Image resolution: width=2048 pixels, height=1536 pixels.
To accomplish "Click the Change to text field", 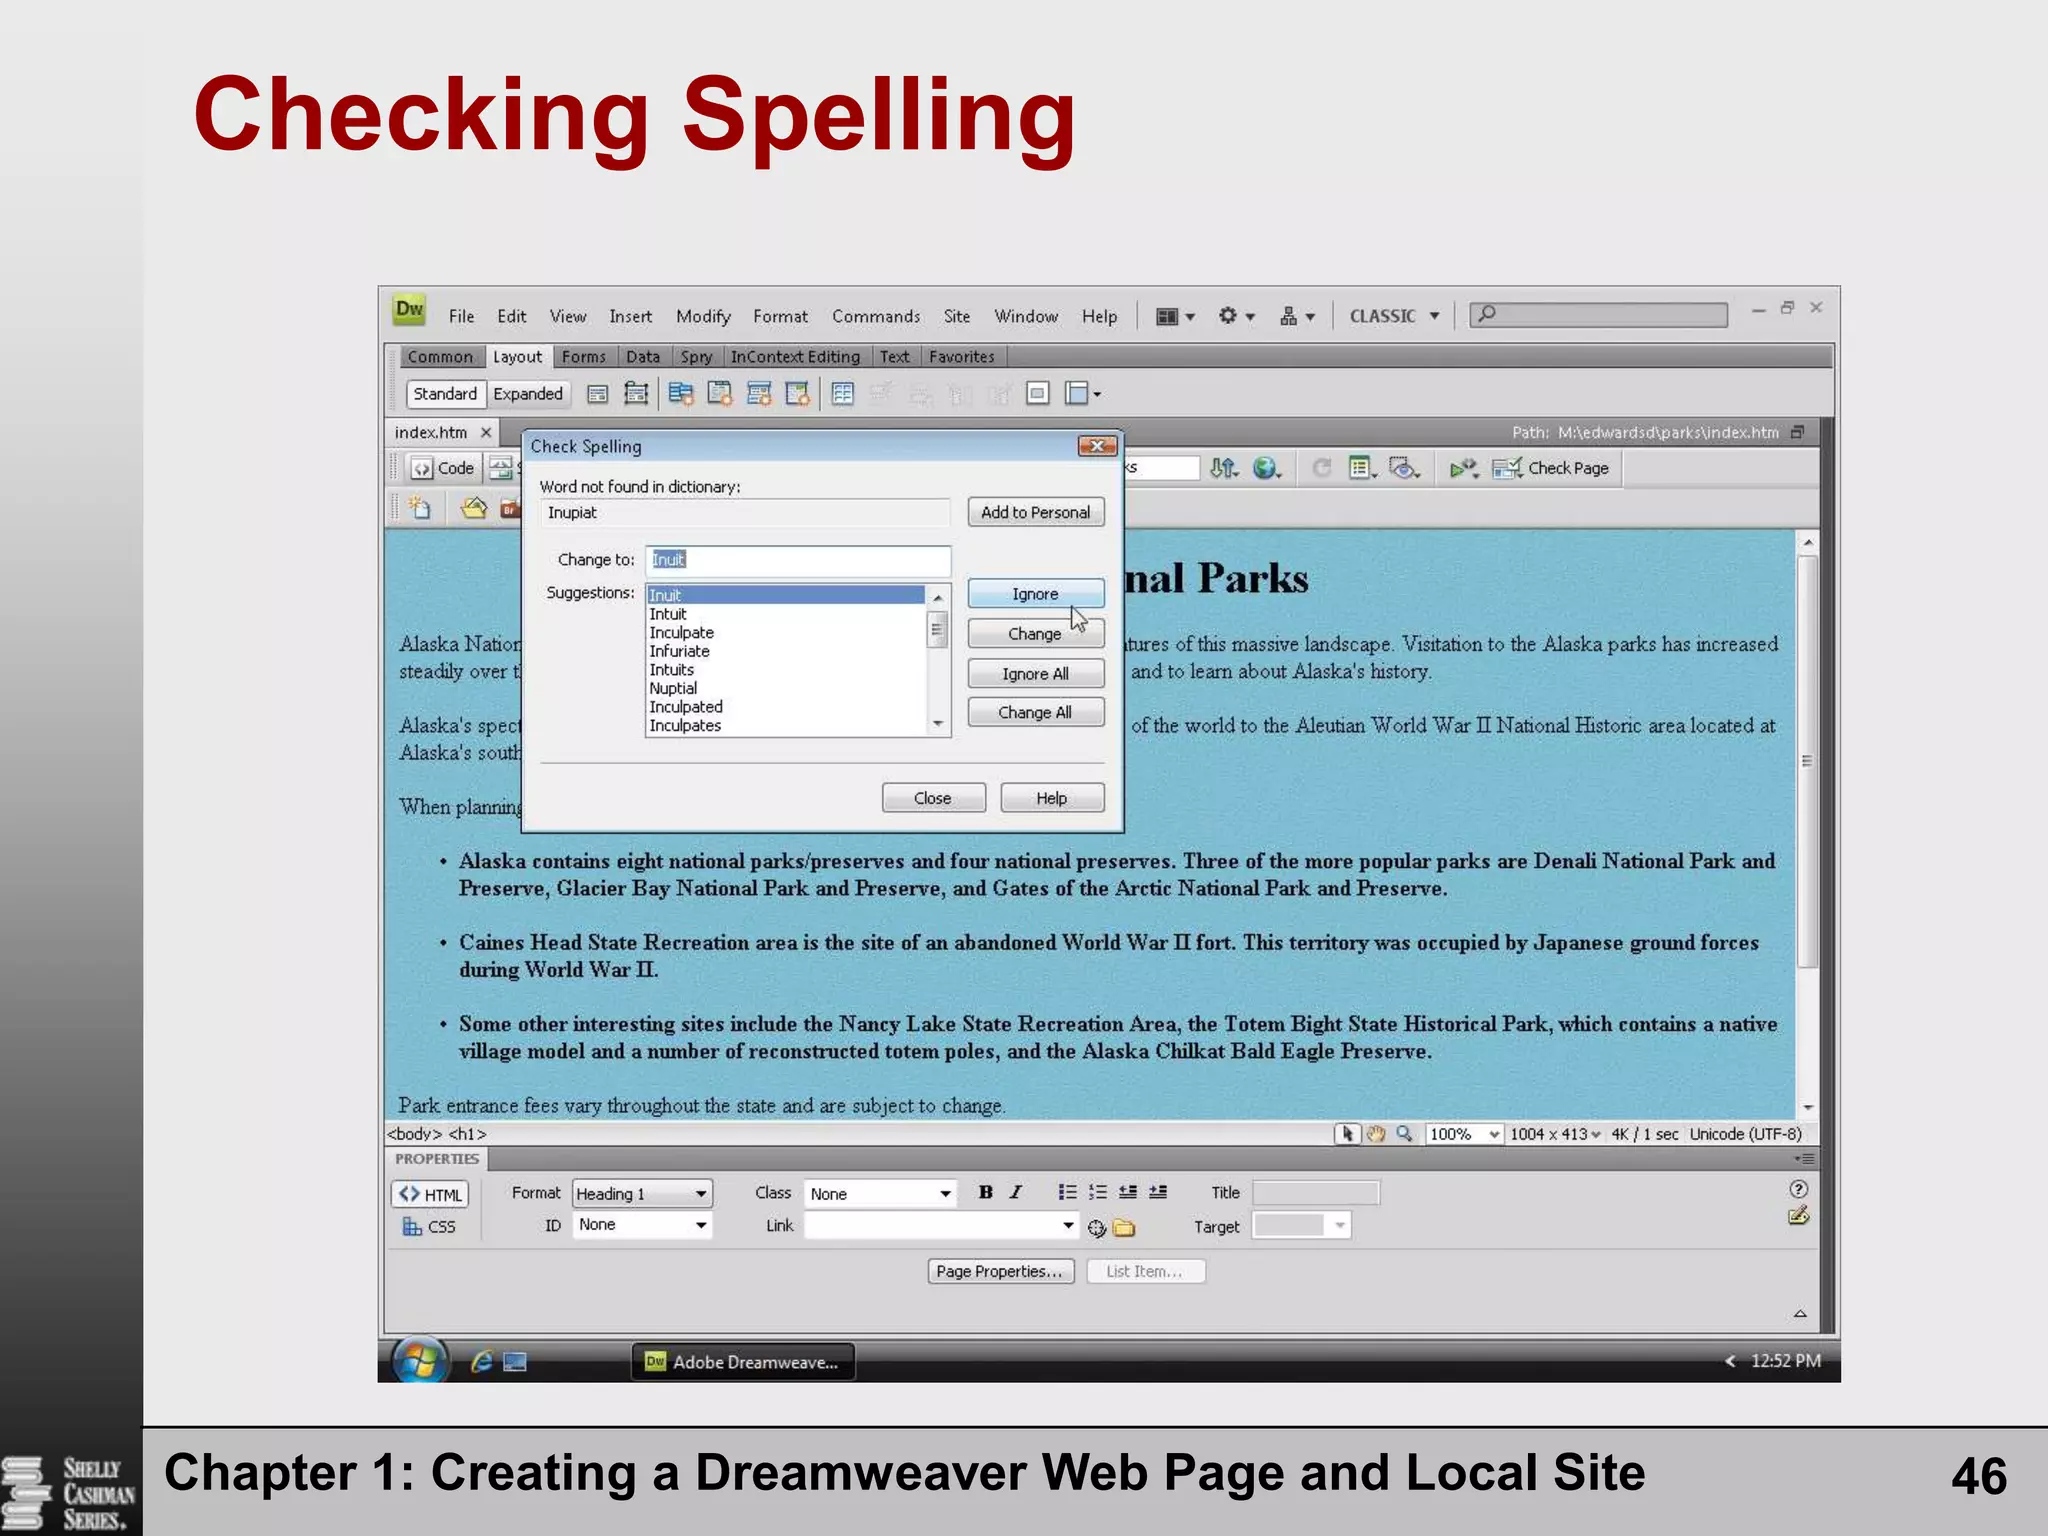I will coord(798,560).
